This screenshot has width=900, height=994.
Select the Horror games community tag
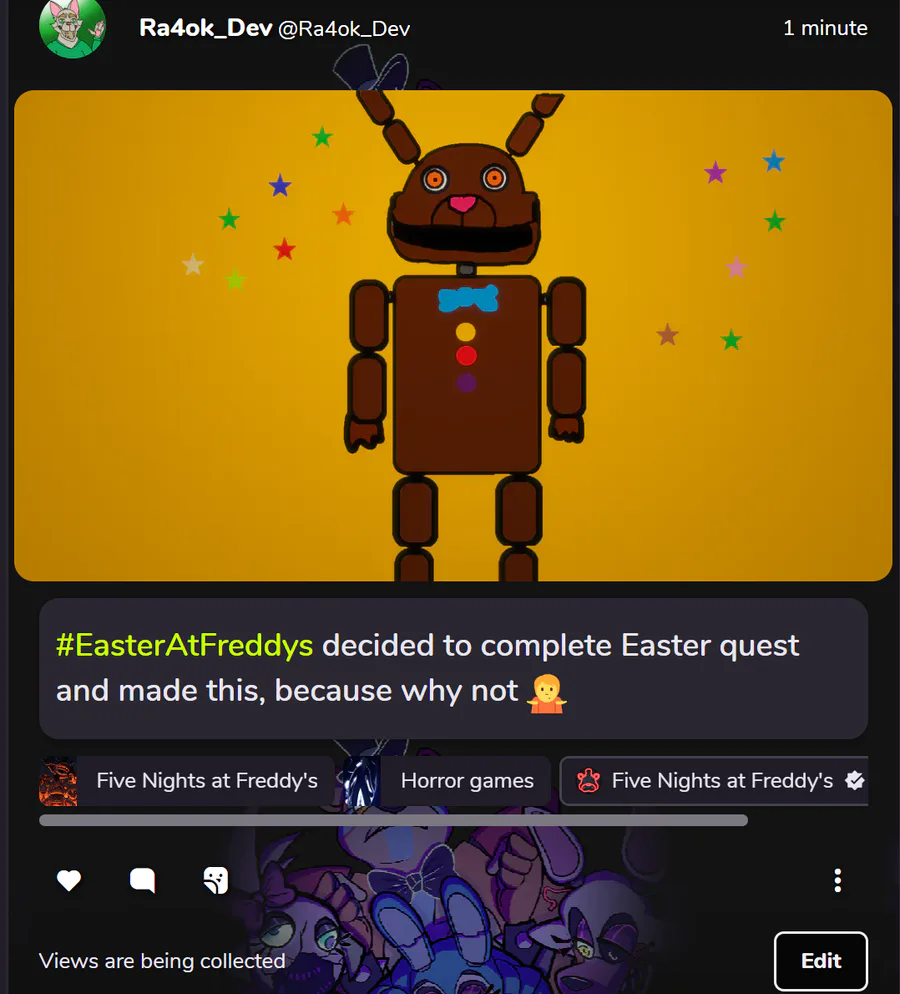(446, 781)
